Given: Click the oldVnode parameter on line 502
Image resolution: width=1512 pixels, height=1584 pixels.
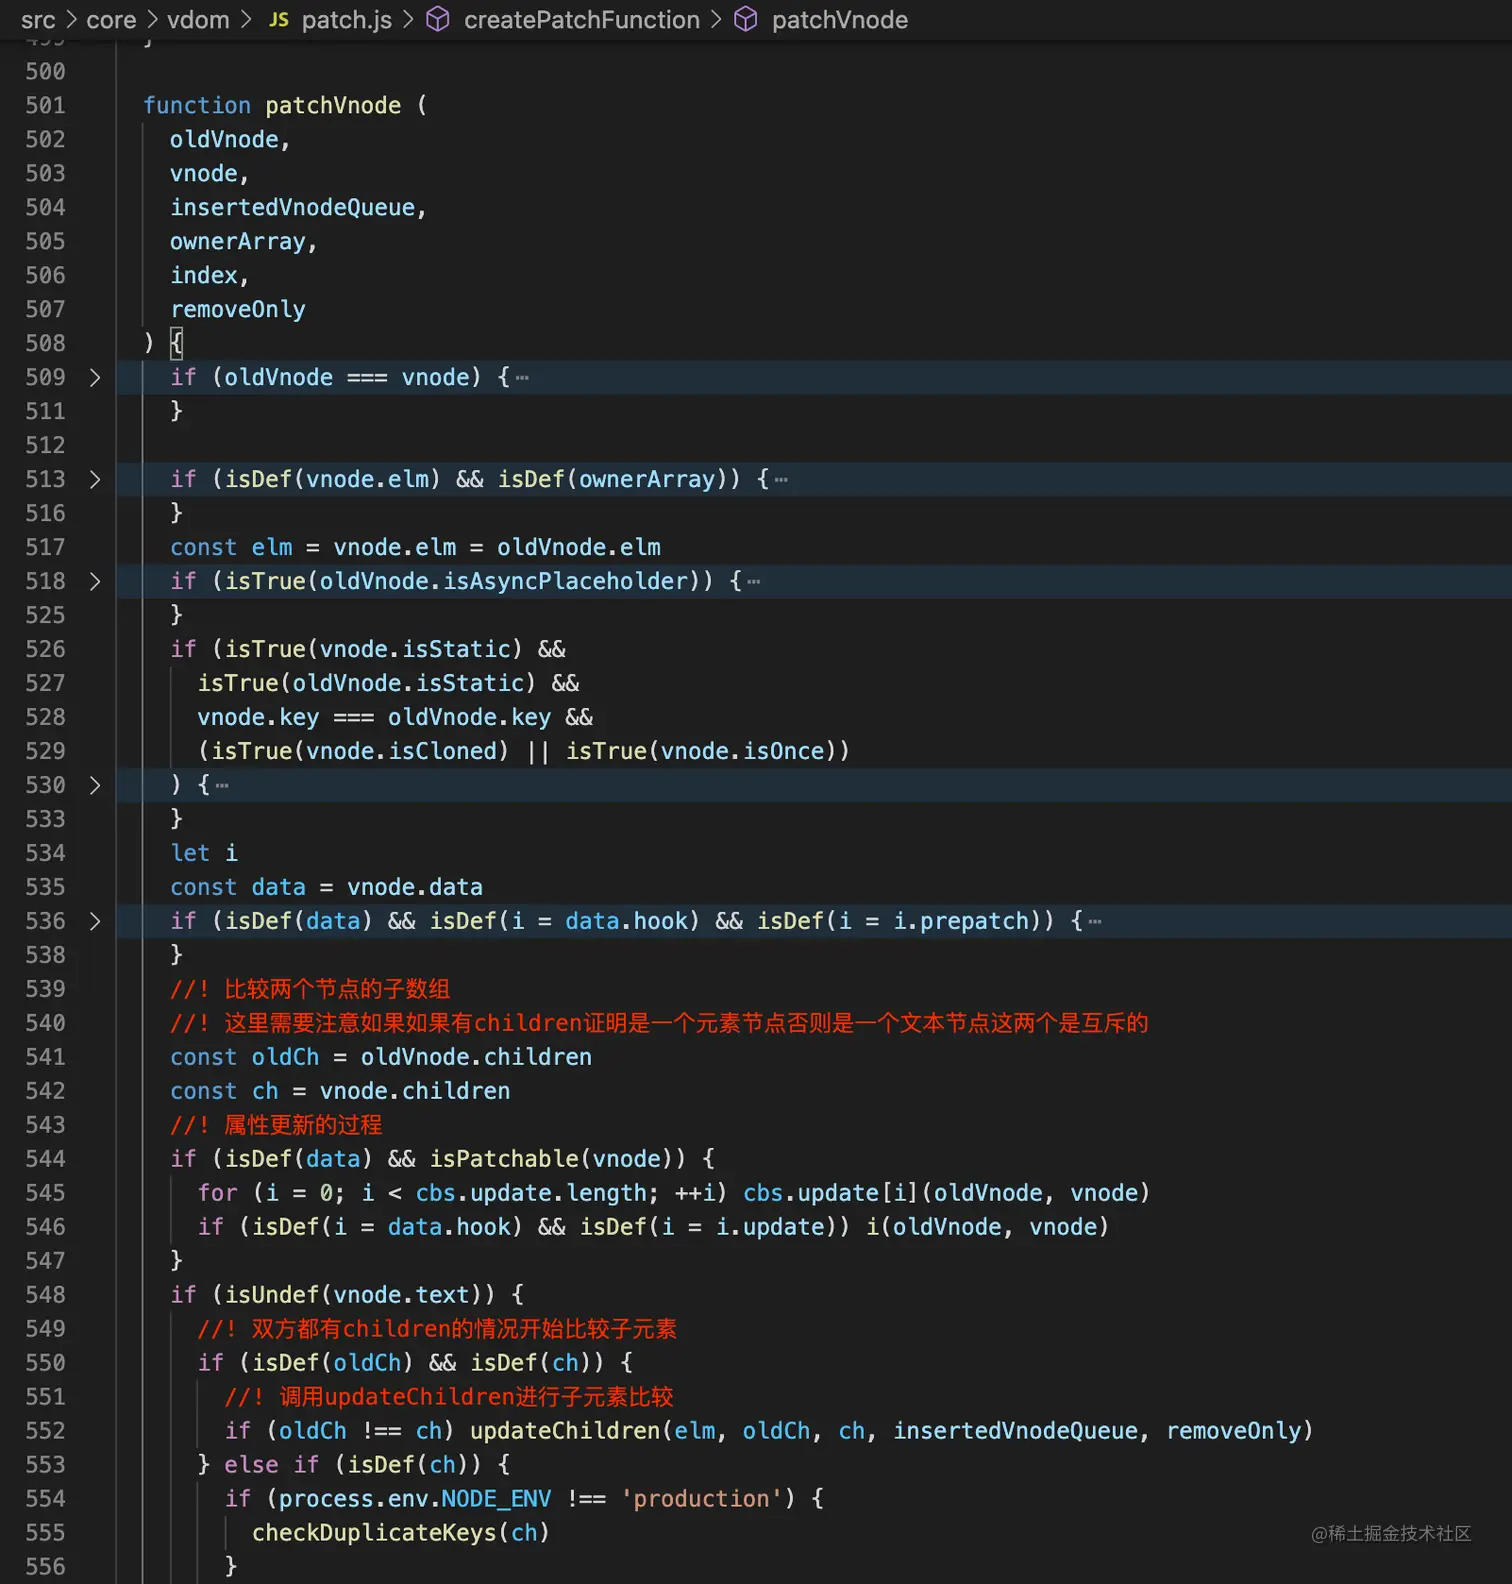Looking at the screenshot, I should [224, 139].
